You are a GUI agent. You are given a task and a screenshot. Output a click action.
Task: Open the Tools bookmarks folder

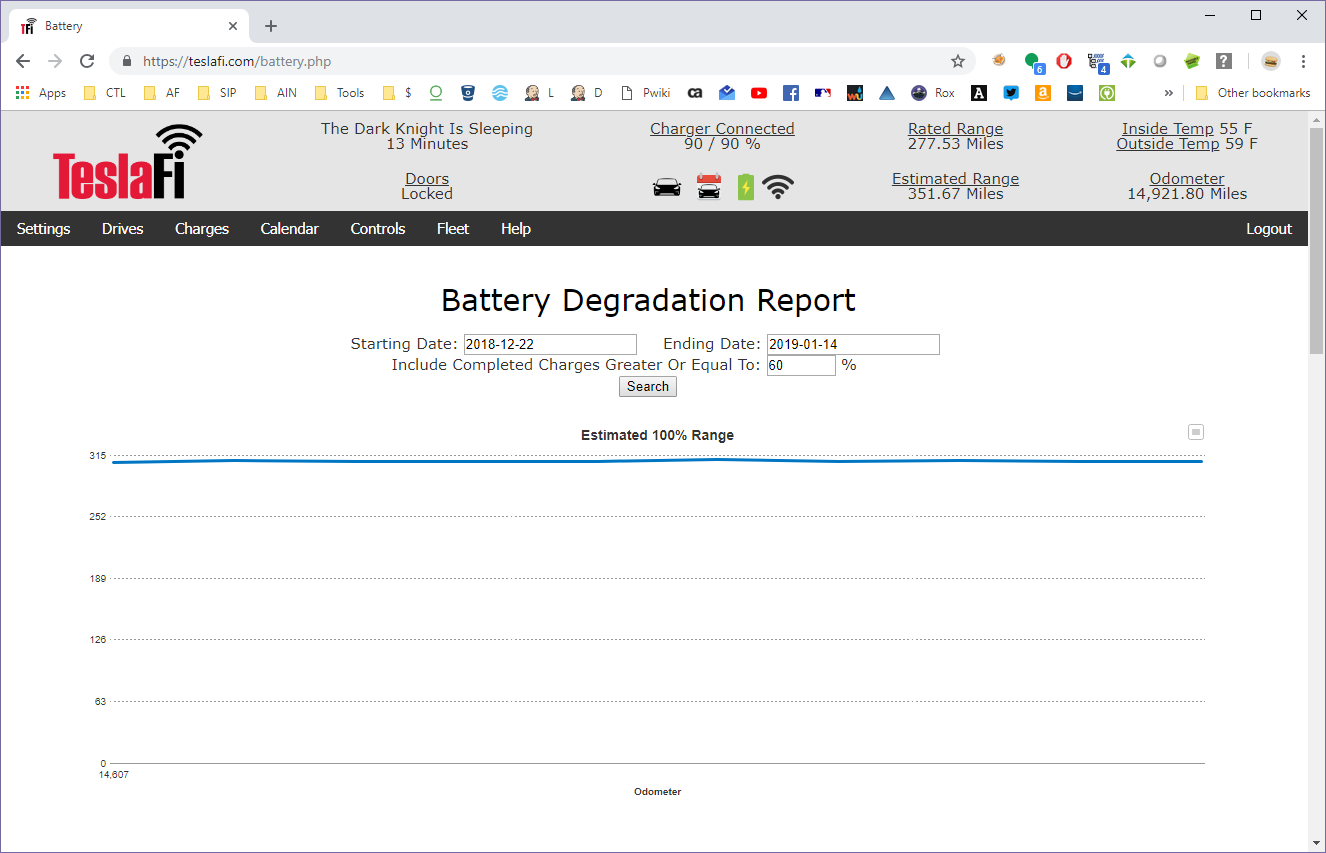pyautogui.click(x=340, y=93)
